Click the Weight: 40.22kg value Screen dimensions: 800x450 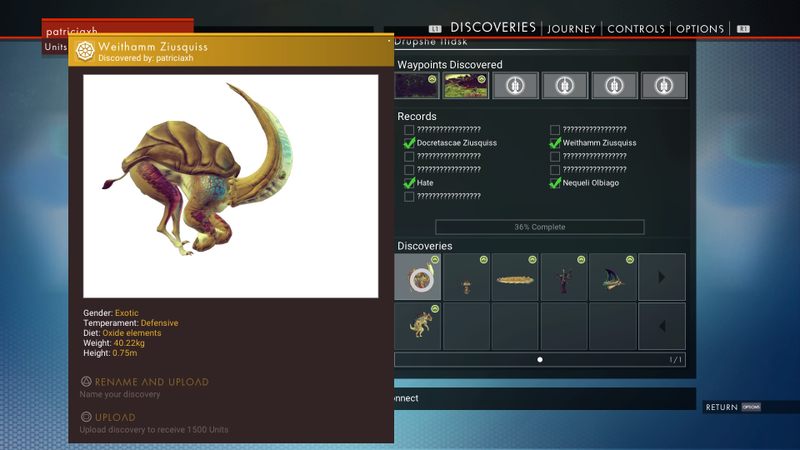tap(129, 343)
